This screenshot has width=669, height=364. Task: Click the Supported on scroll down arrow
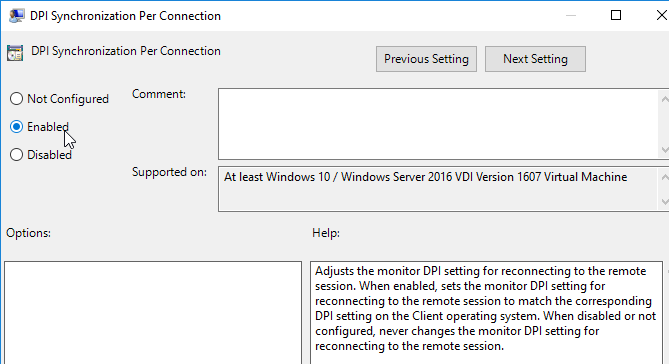664,201
